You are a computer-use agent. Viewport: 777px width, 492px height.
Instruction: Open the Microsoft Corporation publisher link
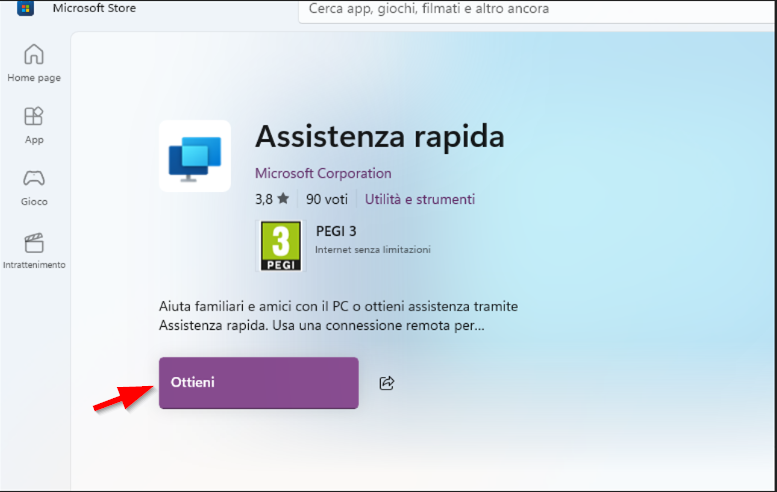coord(323,173)
